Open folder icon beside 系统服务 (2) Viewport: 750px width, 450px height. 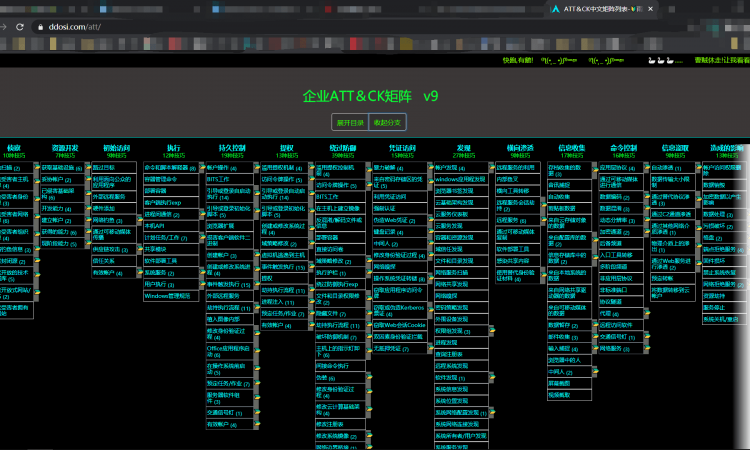[x=202, y=273]
